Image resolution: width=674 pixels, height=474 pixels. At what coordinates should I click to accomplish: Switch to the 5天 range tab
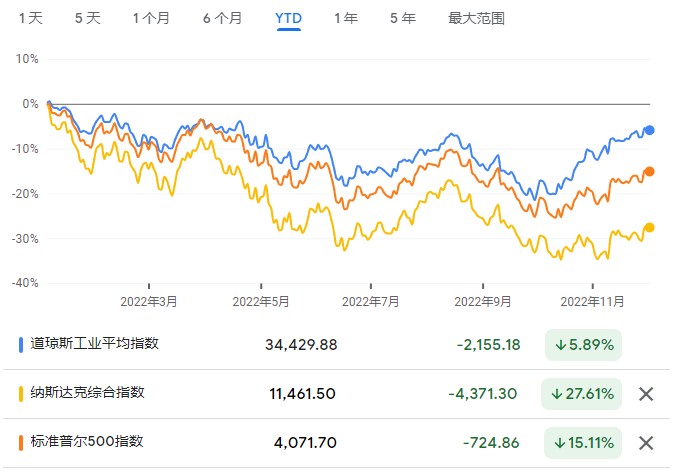88,18
